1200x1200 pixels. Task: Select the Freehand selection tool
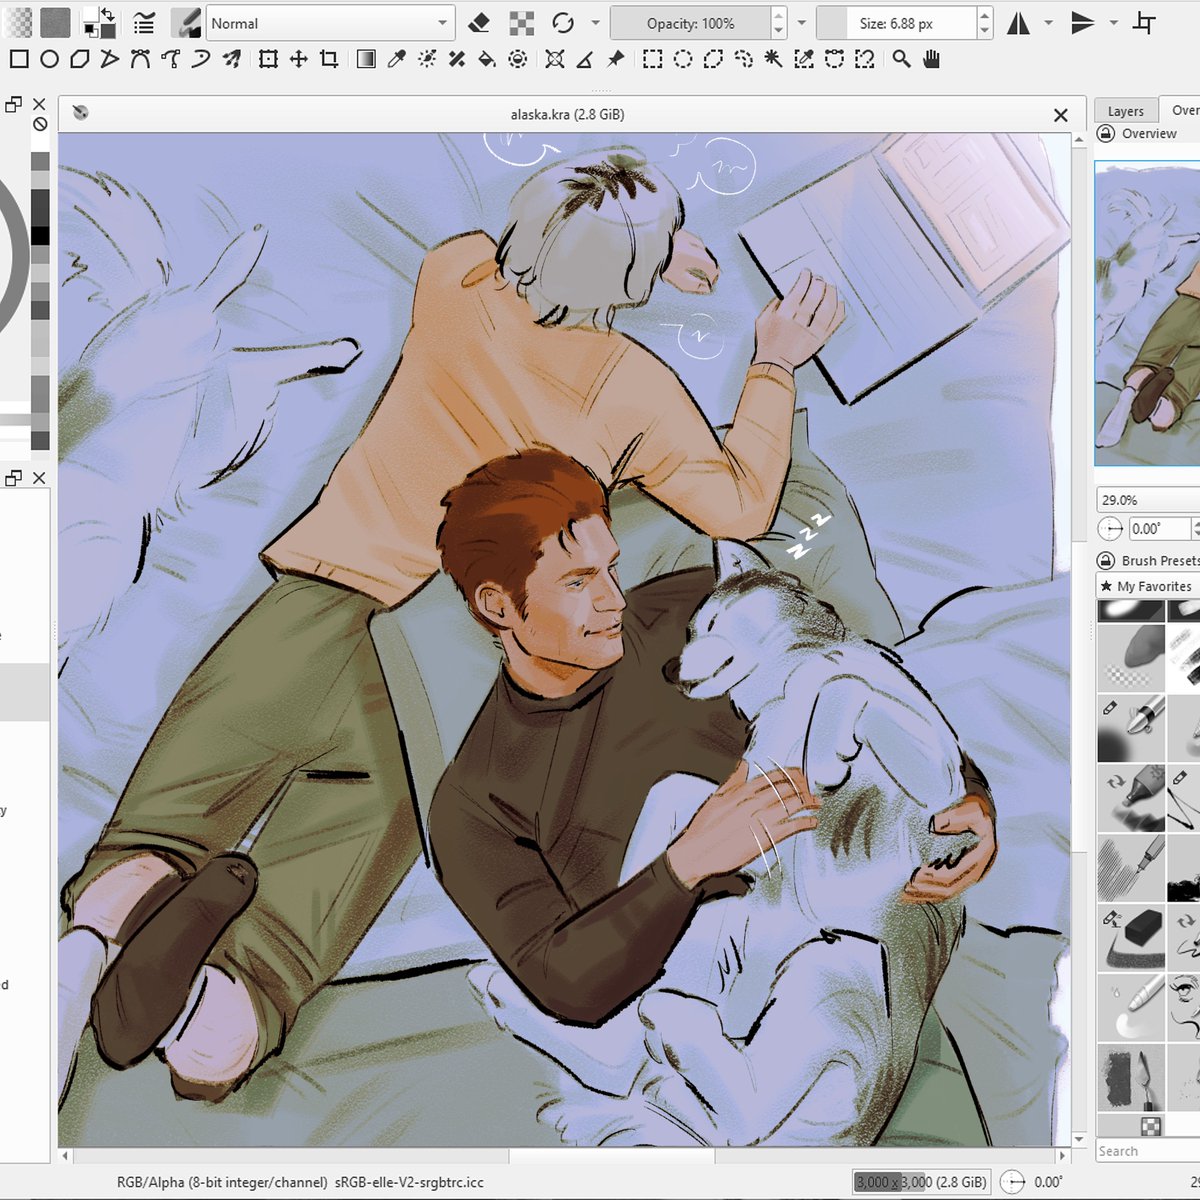click(x=743, y=60)
